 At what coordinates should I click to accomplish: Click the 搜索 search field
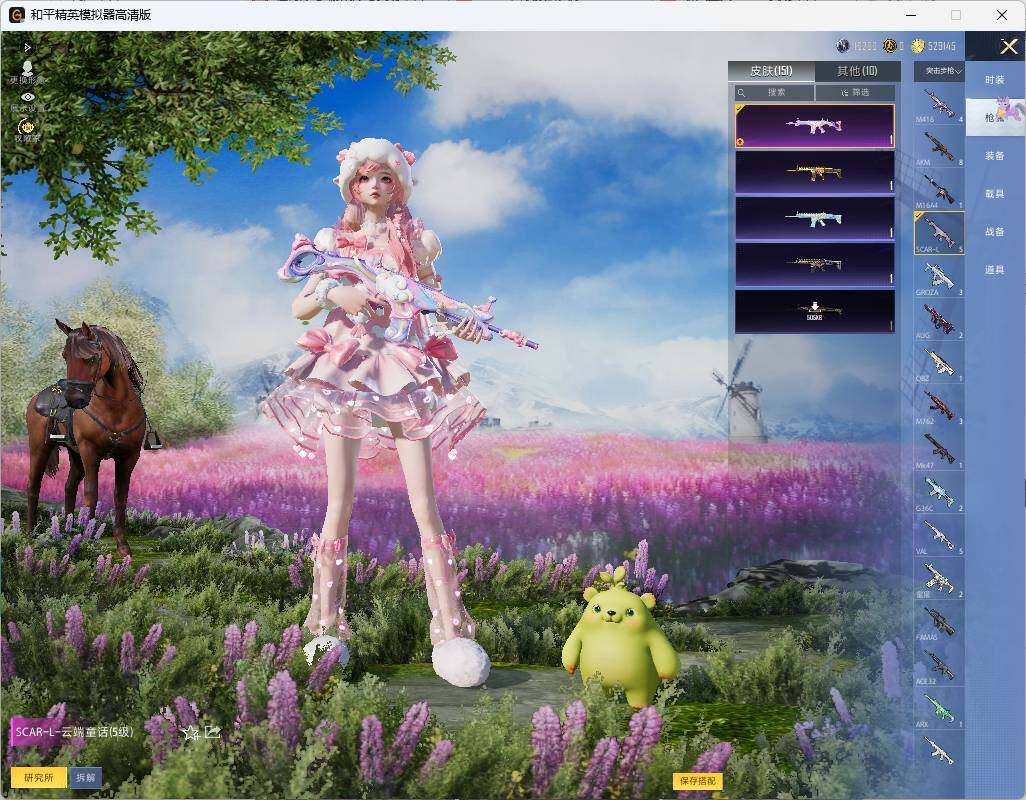775,93
